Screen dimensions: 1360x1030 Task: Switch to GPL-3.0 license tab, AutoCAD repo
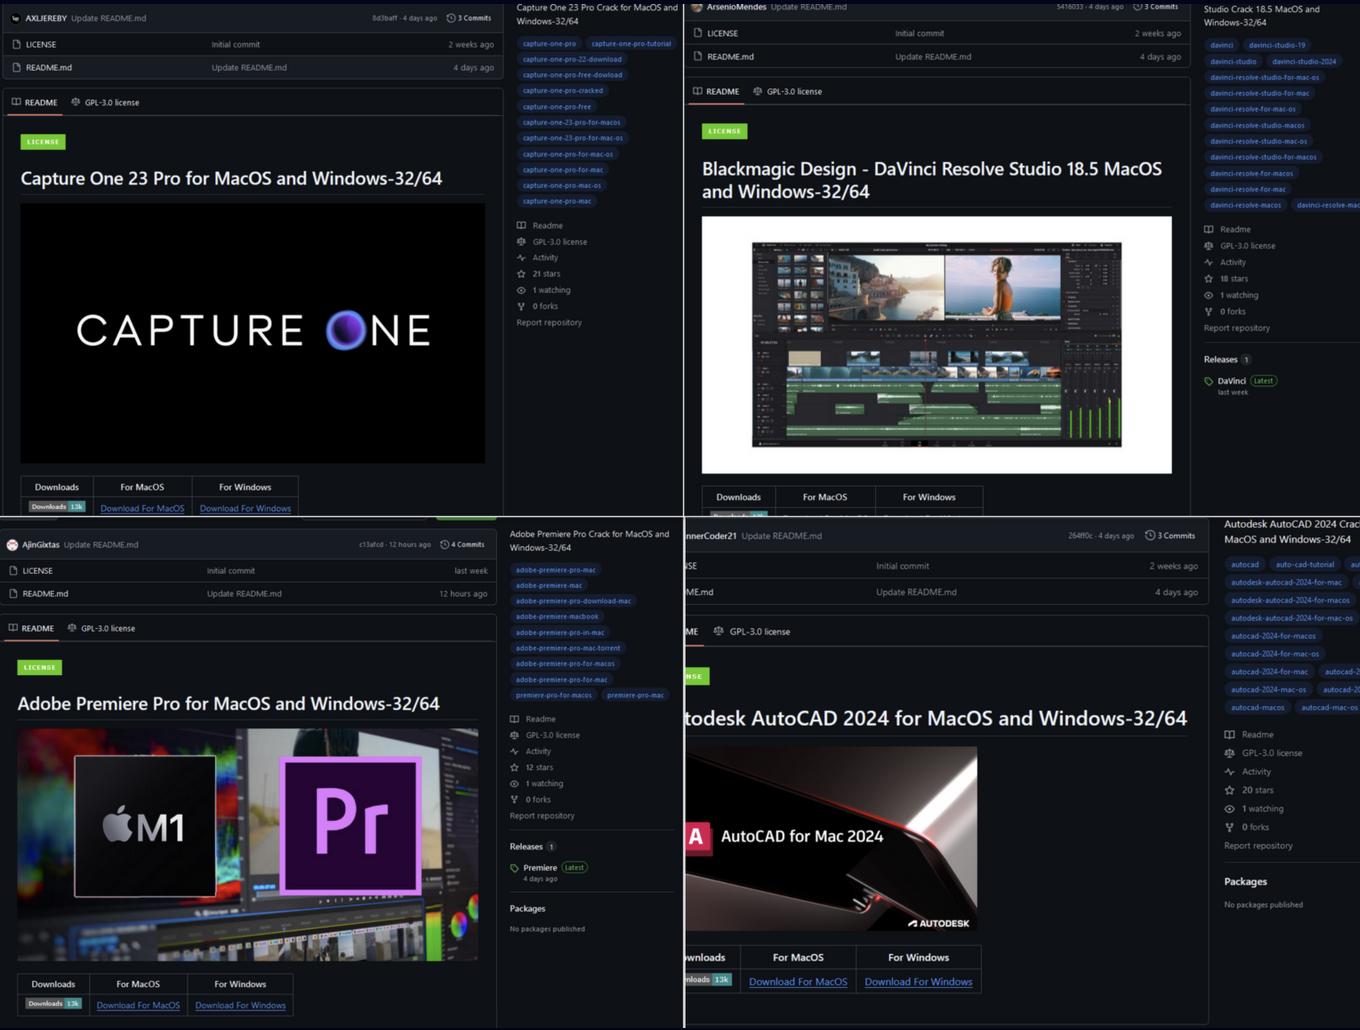tap(751, 632)
